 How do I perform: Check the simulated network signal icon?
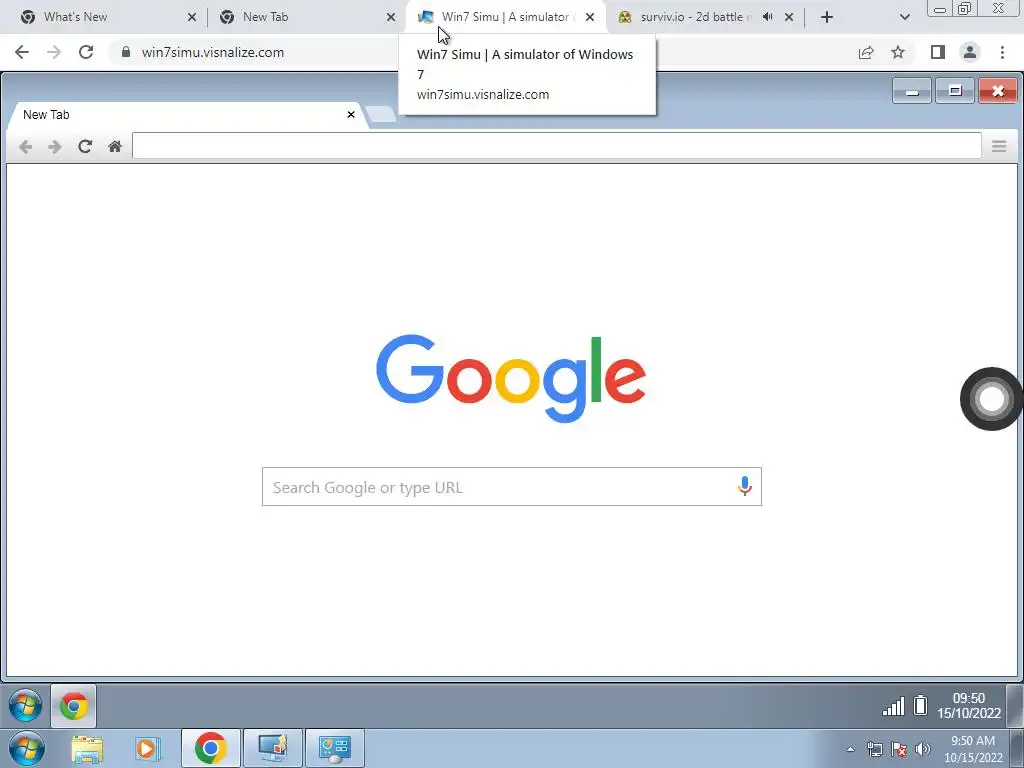click(x=893, y=706)
